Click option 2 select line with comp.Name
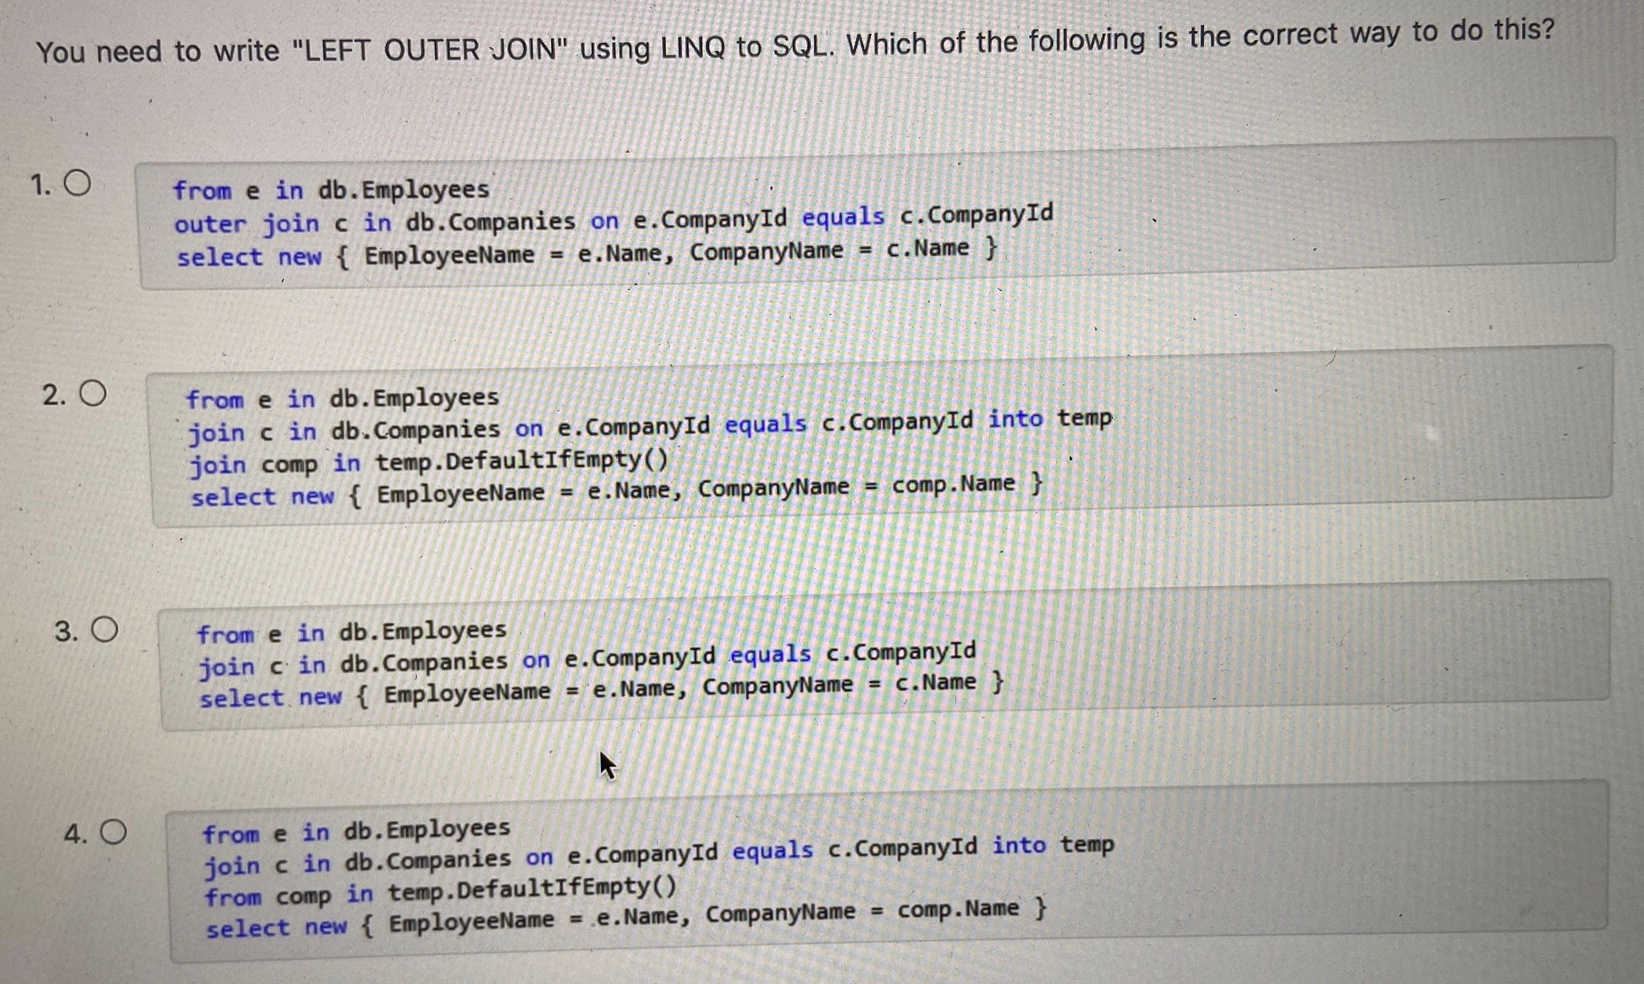Image resolution: width=1644 pixels, height=984 pixels. pos(617,490)
